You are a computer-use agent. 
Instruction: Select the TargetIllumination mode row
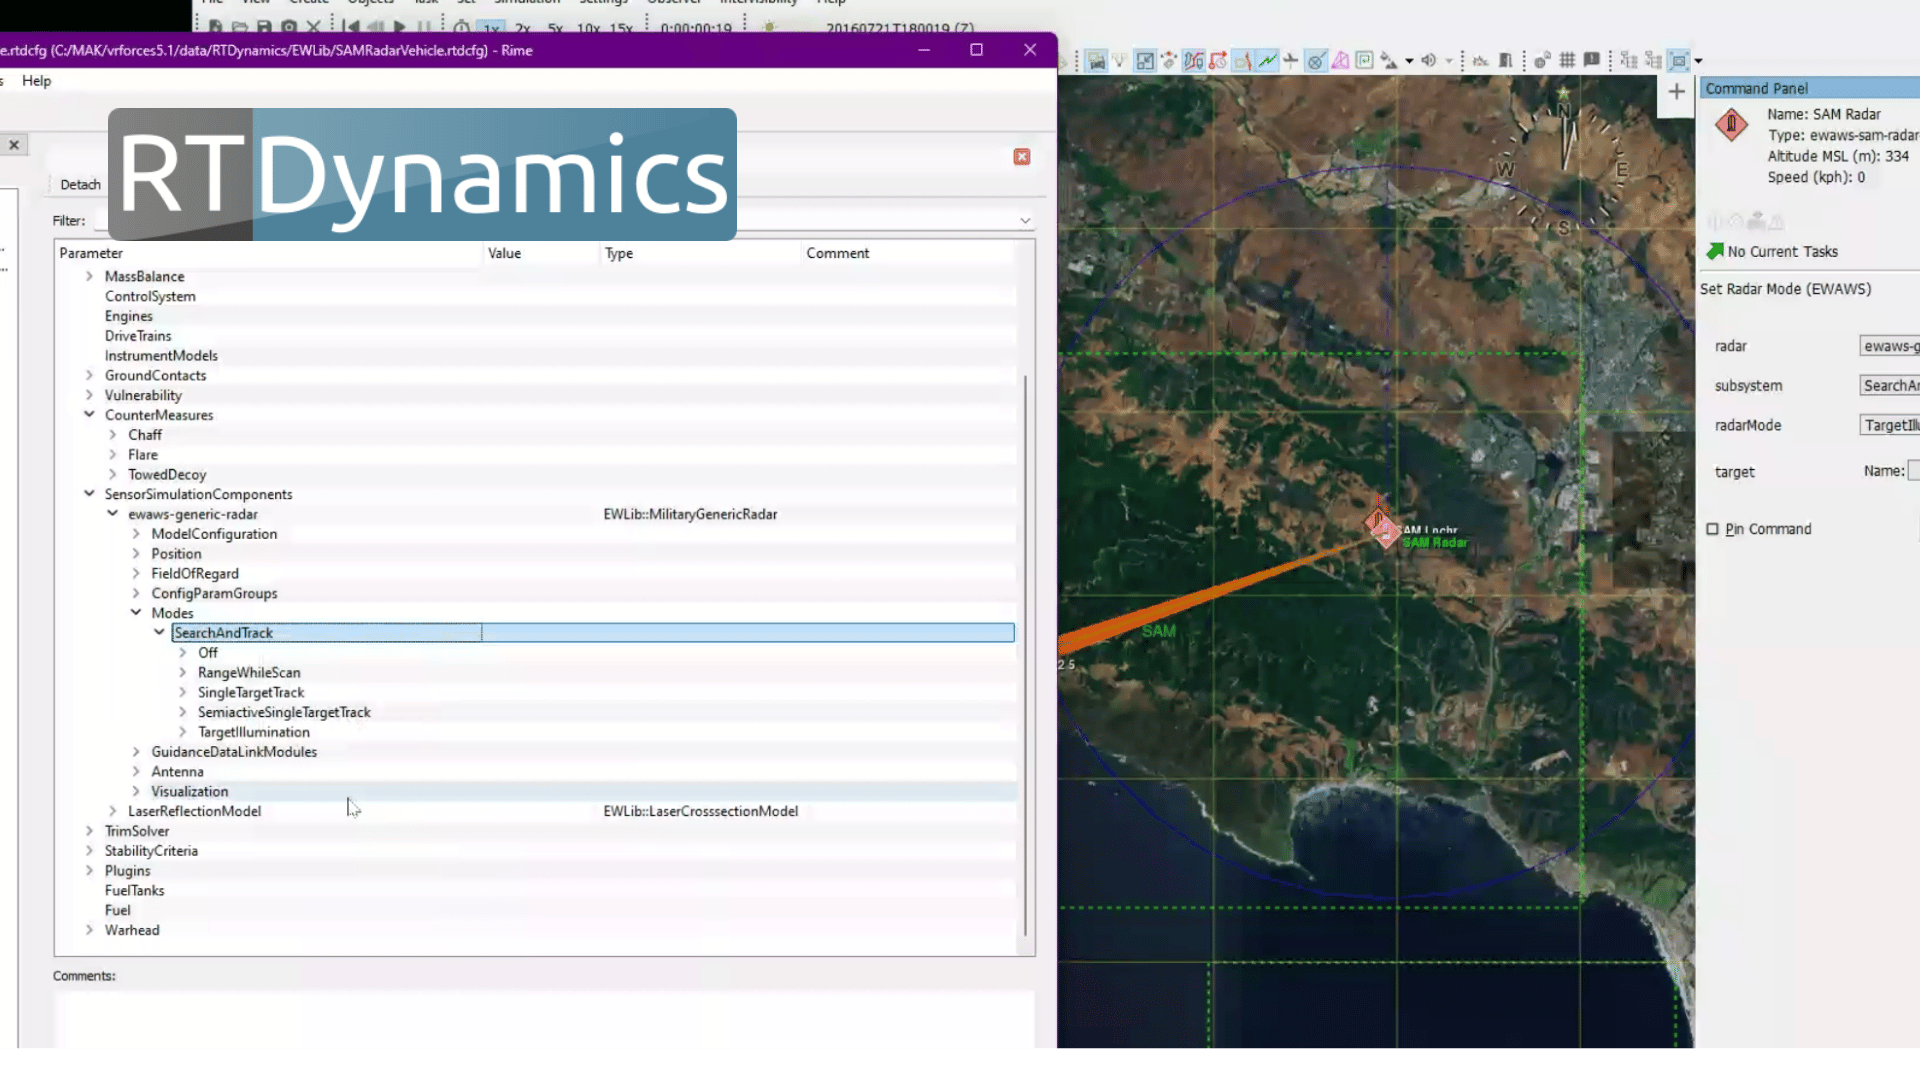(x=253, y=732)
